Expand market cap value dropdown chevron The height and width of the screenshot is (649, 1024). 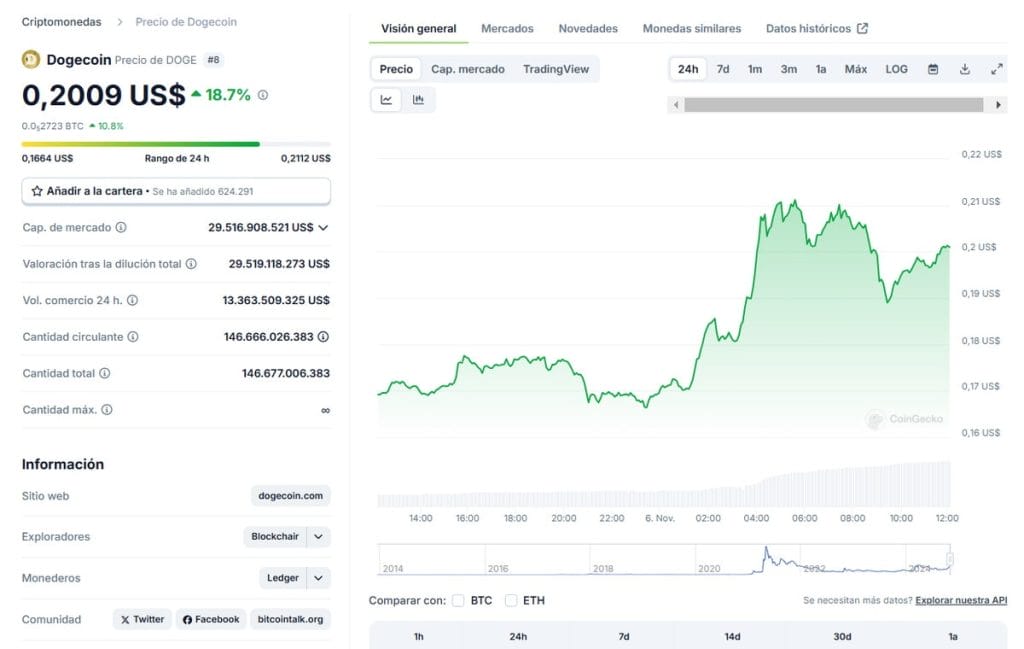click(323, 228)
